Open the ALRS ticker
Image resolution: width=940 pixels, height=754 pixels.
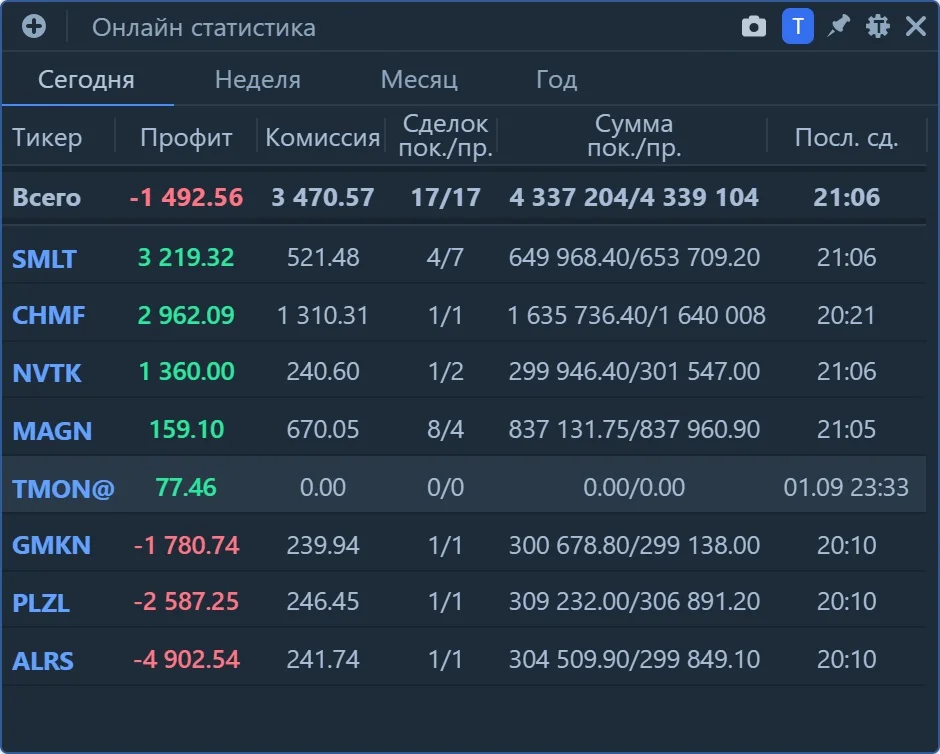[43, 660]
